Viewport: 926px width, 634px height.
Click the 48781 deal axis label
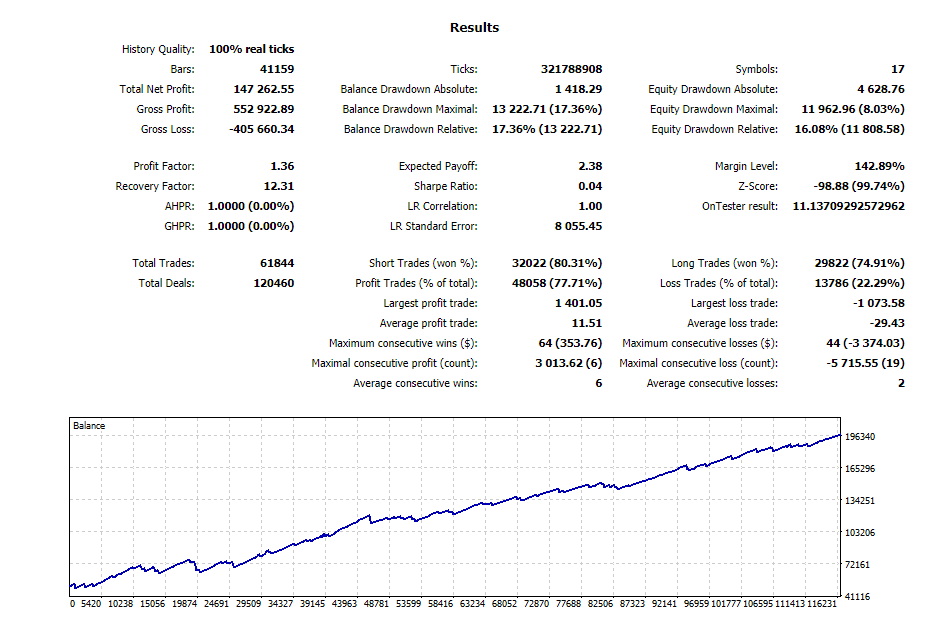[376, 604]
